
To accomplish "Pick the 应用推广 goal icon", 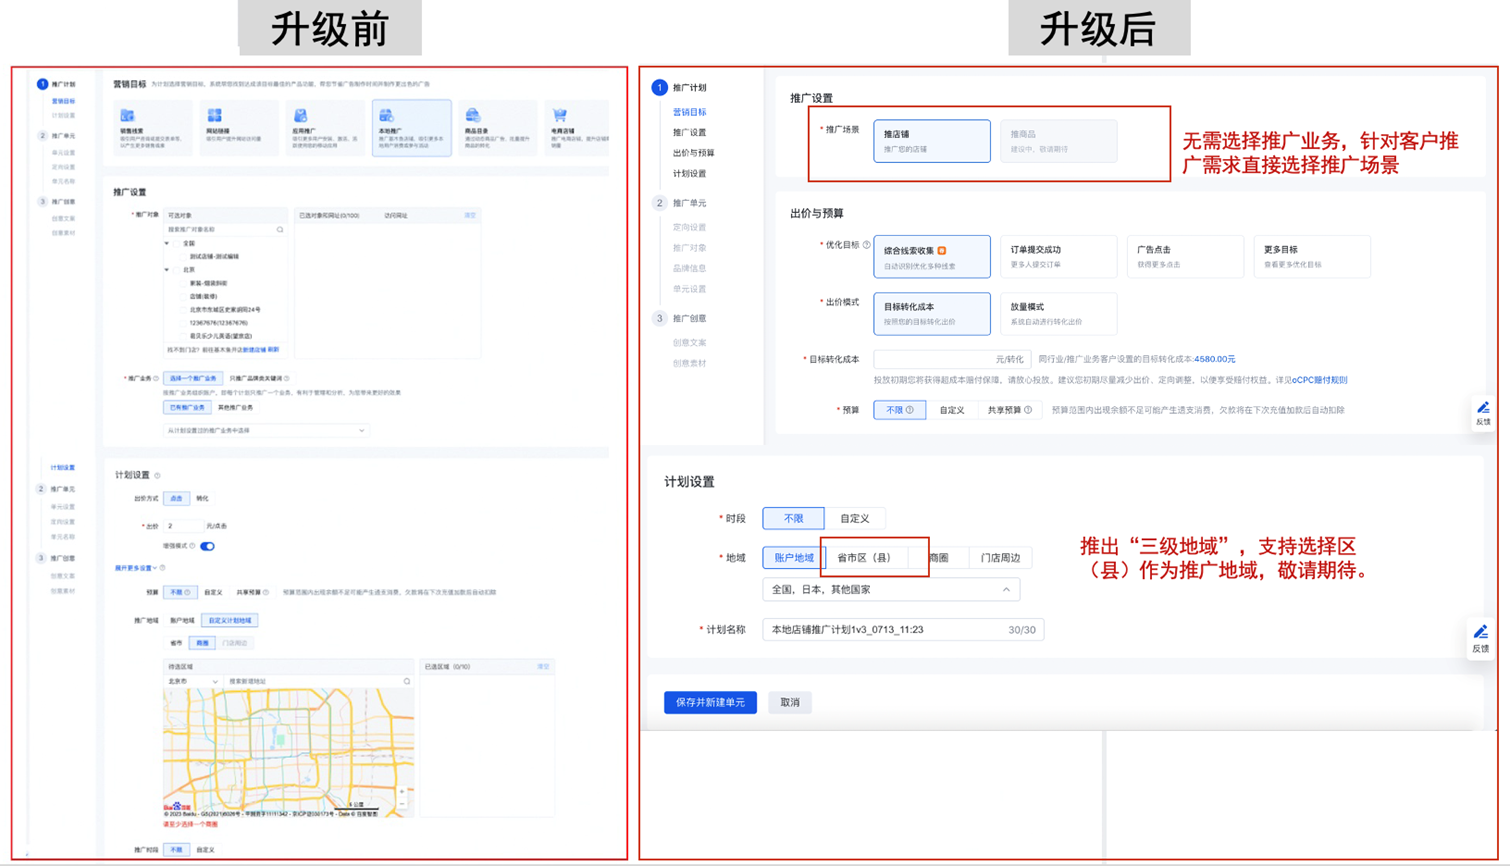I will point(300,116).
